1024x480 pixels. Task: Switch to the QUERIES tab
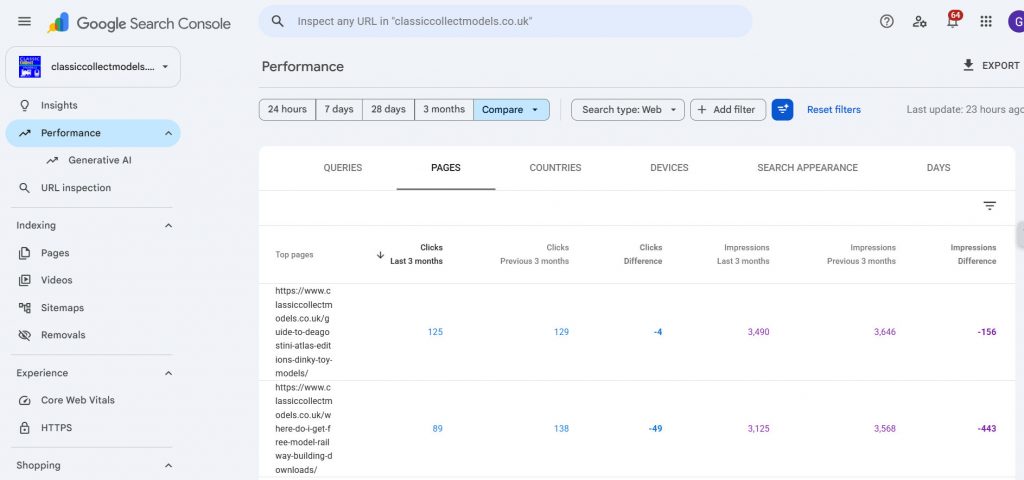[x=343, y=168]
